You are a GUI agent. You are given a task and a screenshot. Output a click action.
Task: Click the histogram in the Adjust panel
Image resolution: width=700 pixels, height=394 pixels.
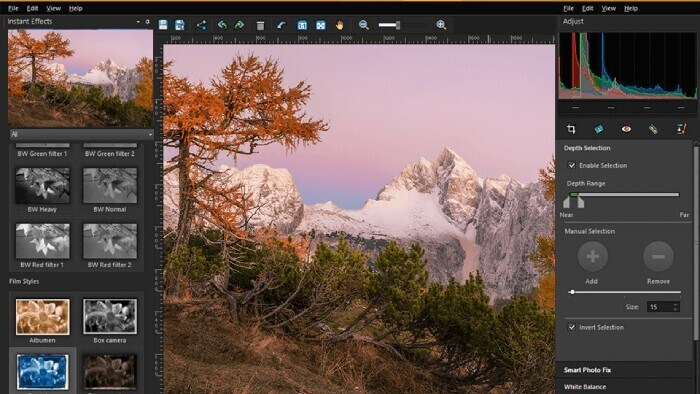pyautogui.click(x=627, y=66)
